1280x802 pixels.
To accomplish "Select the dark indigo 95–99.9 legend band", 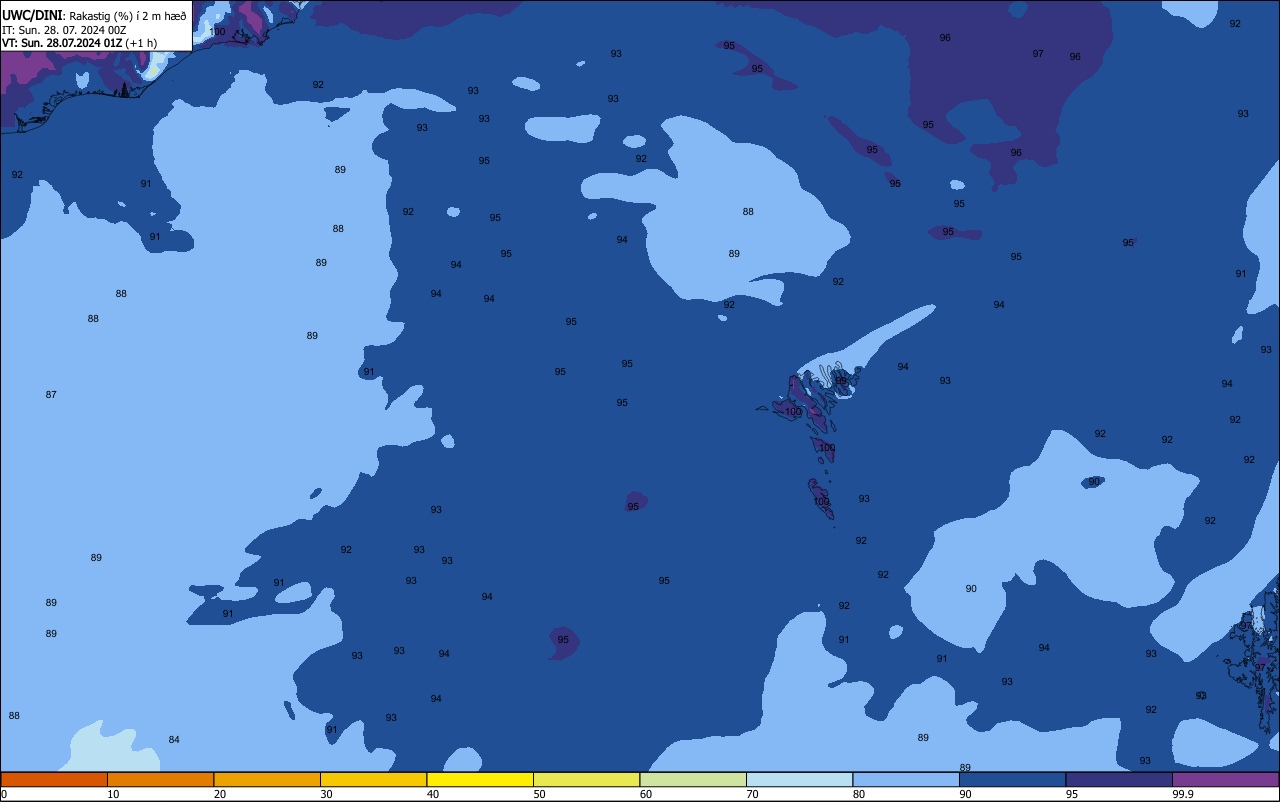I will tap(1119, 779).
